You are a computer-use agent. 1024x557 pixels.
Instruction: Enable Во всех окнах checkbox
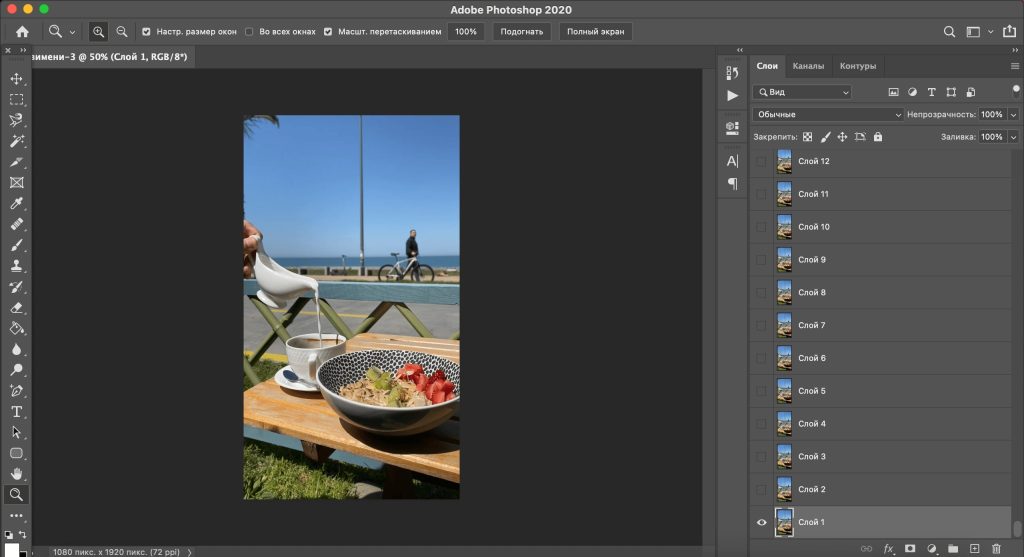(249, 32)
